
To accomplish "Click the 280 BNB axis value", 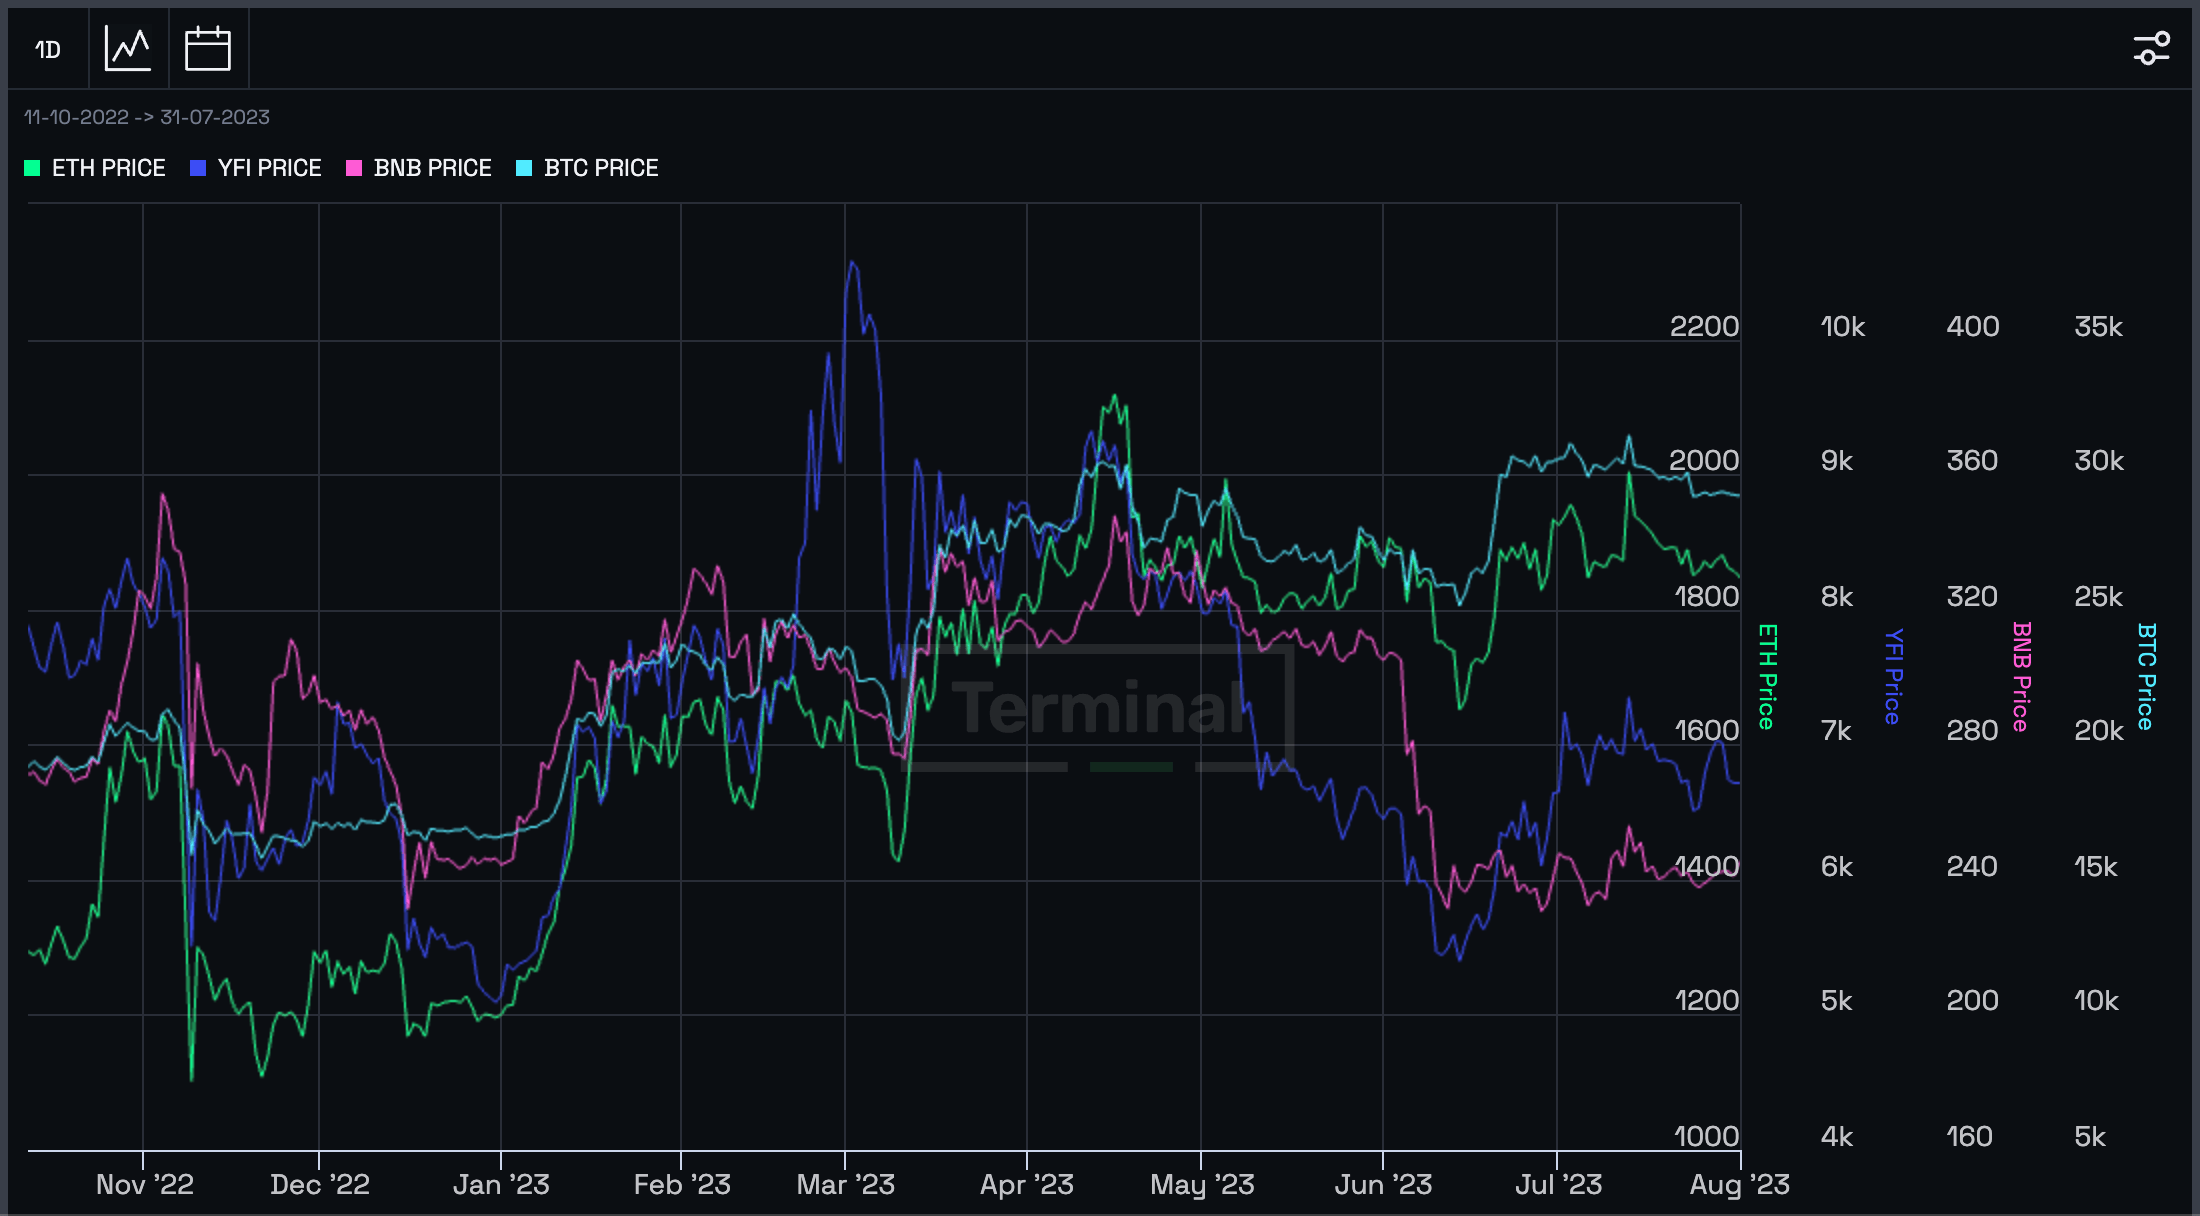I will pos(1973,731).
